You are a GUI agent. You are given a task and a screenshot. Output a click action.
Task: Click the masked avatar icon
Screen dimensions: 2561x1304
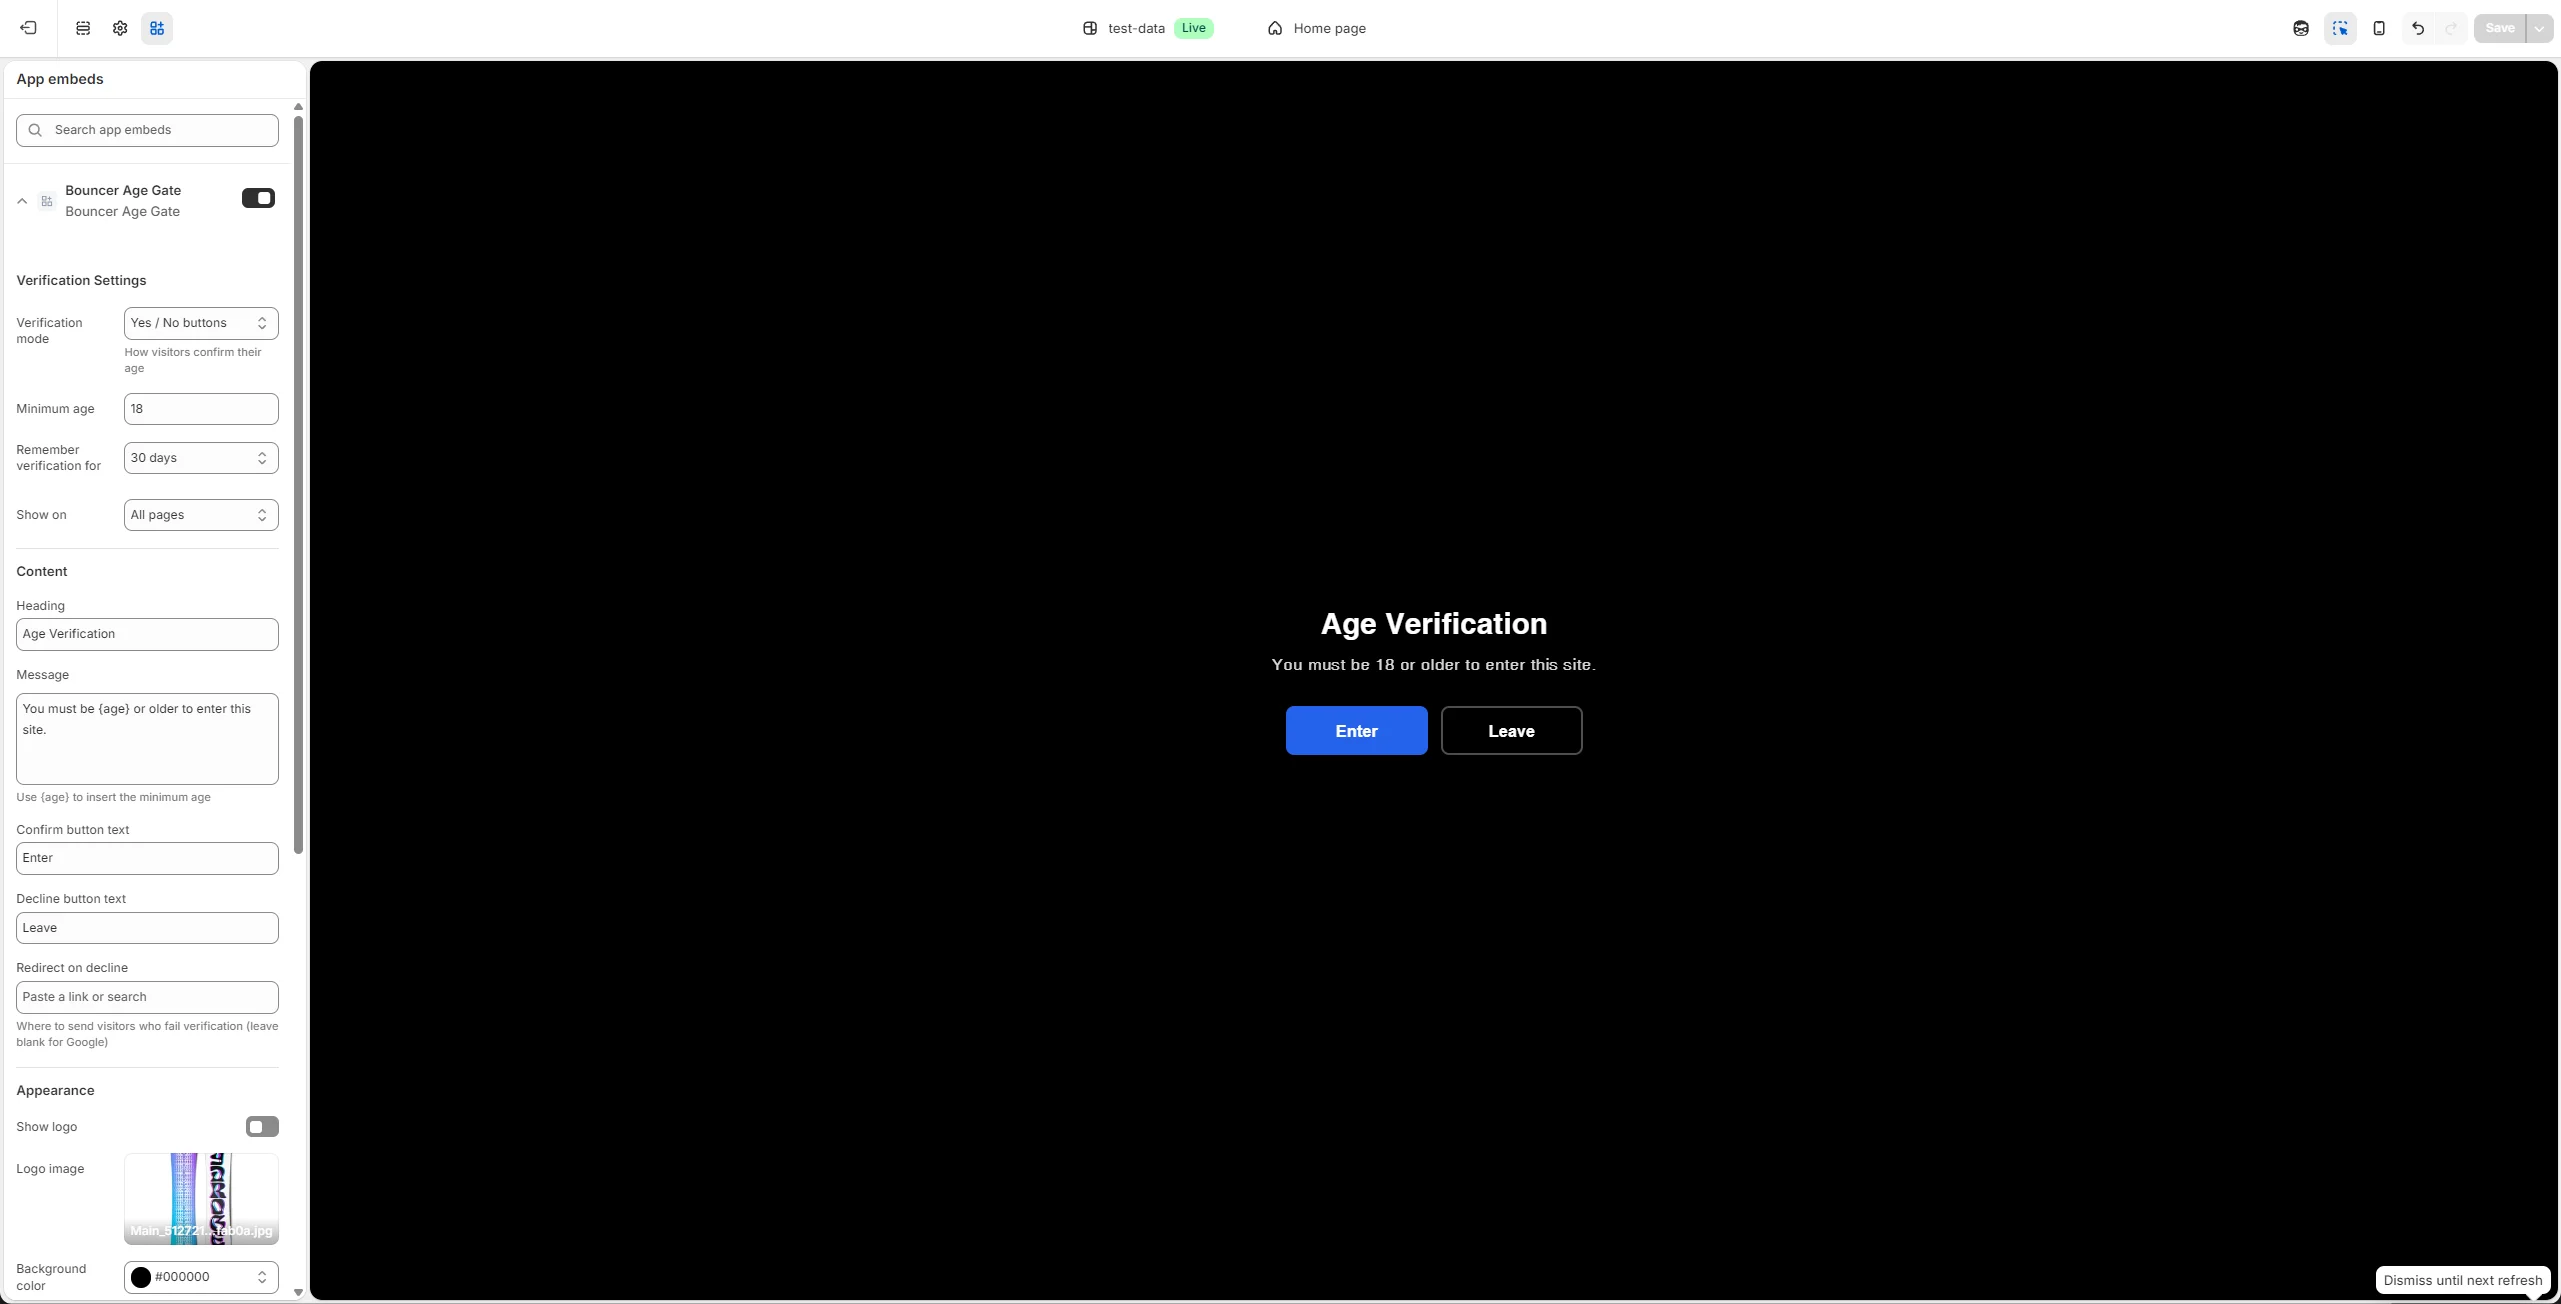click(2301, 28)
